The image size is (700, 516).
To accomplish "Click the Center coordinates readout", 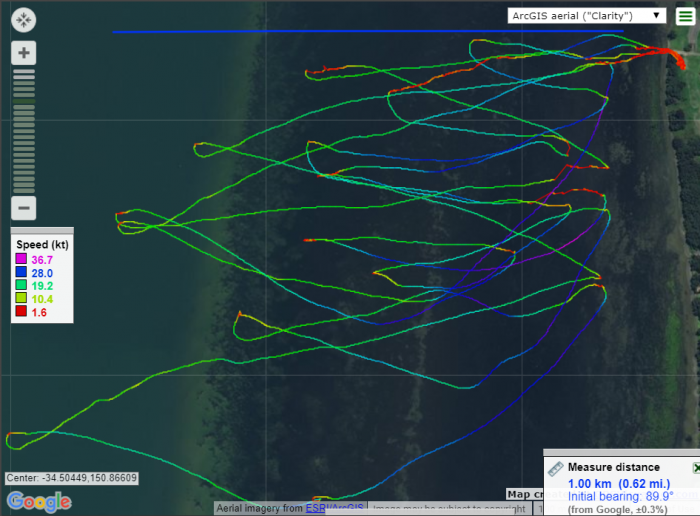I will point(71,478).
